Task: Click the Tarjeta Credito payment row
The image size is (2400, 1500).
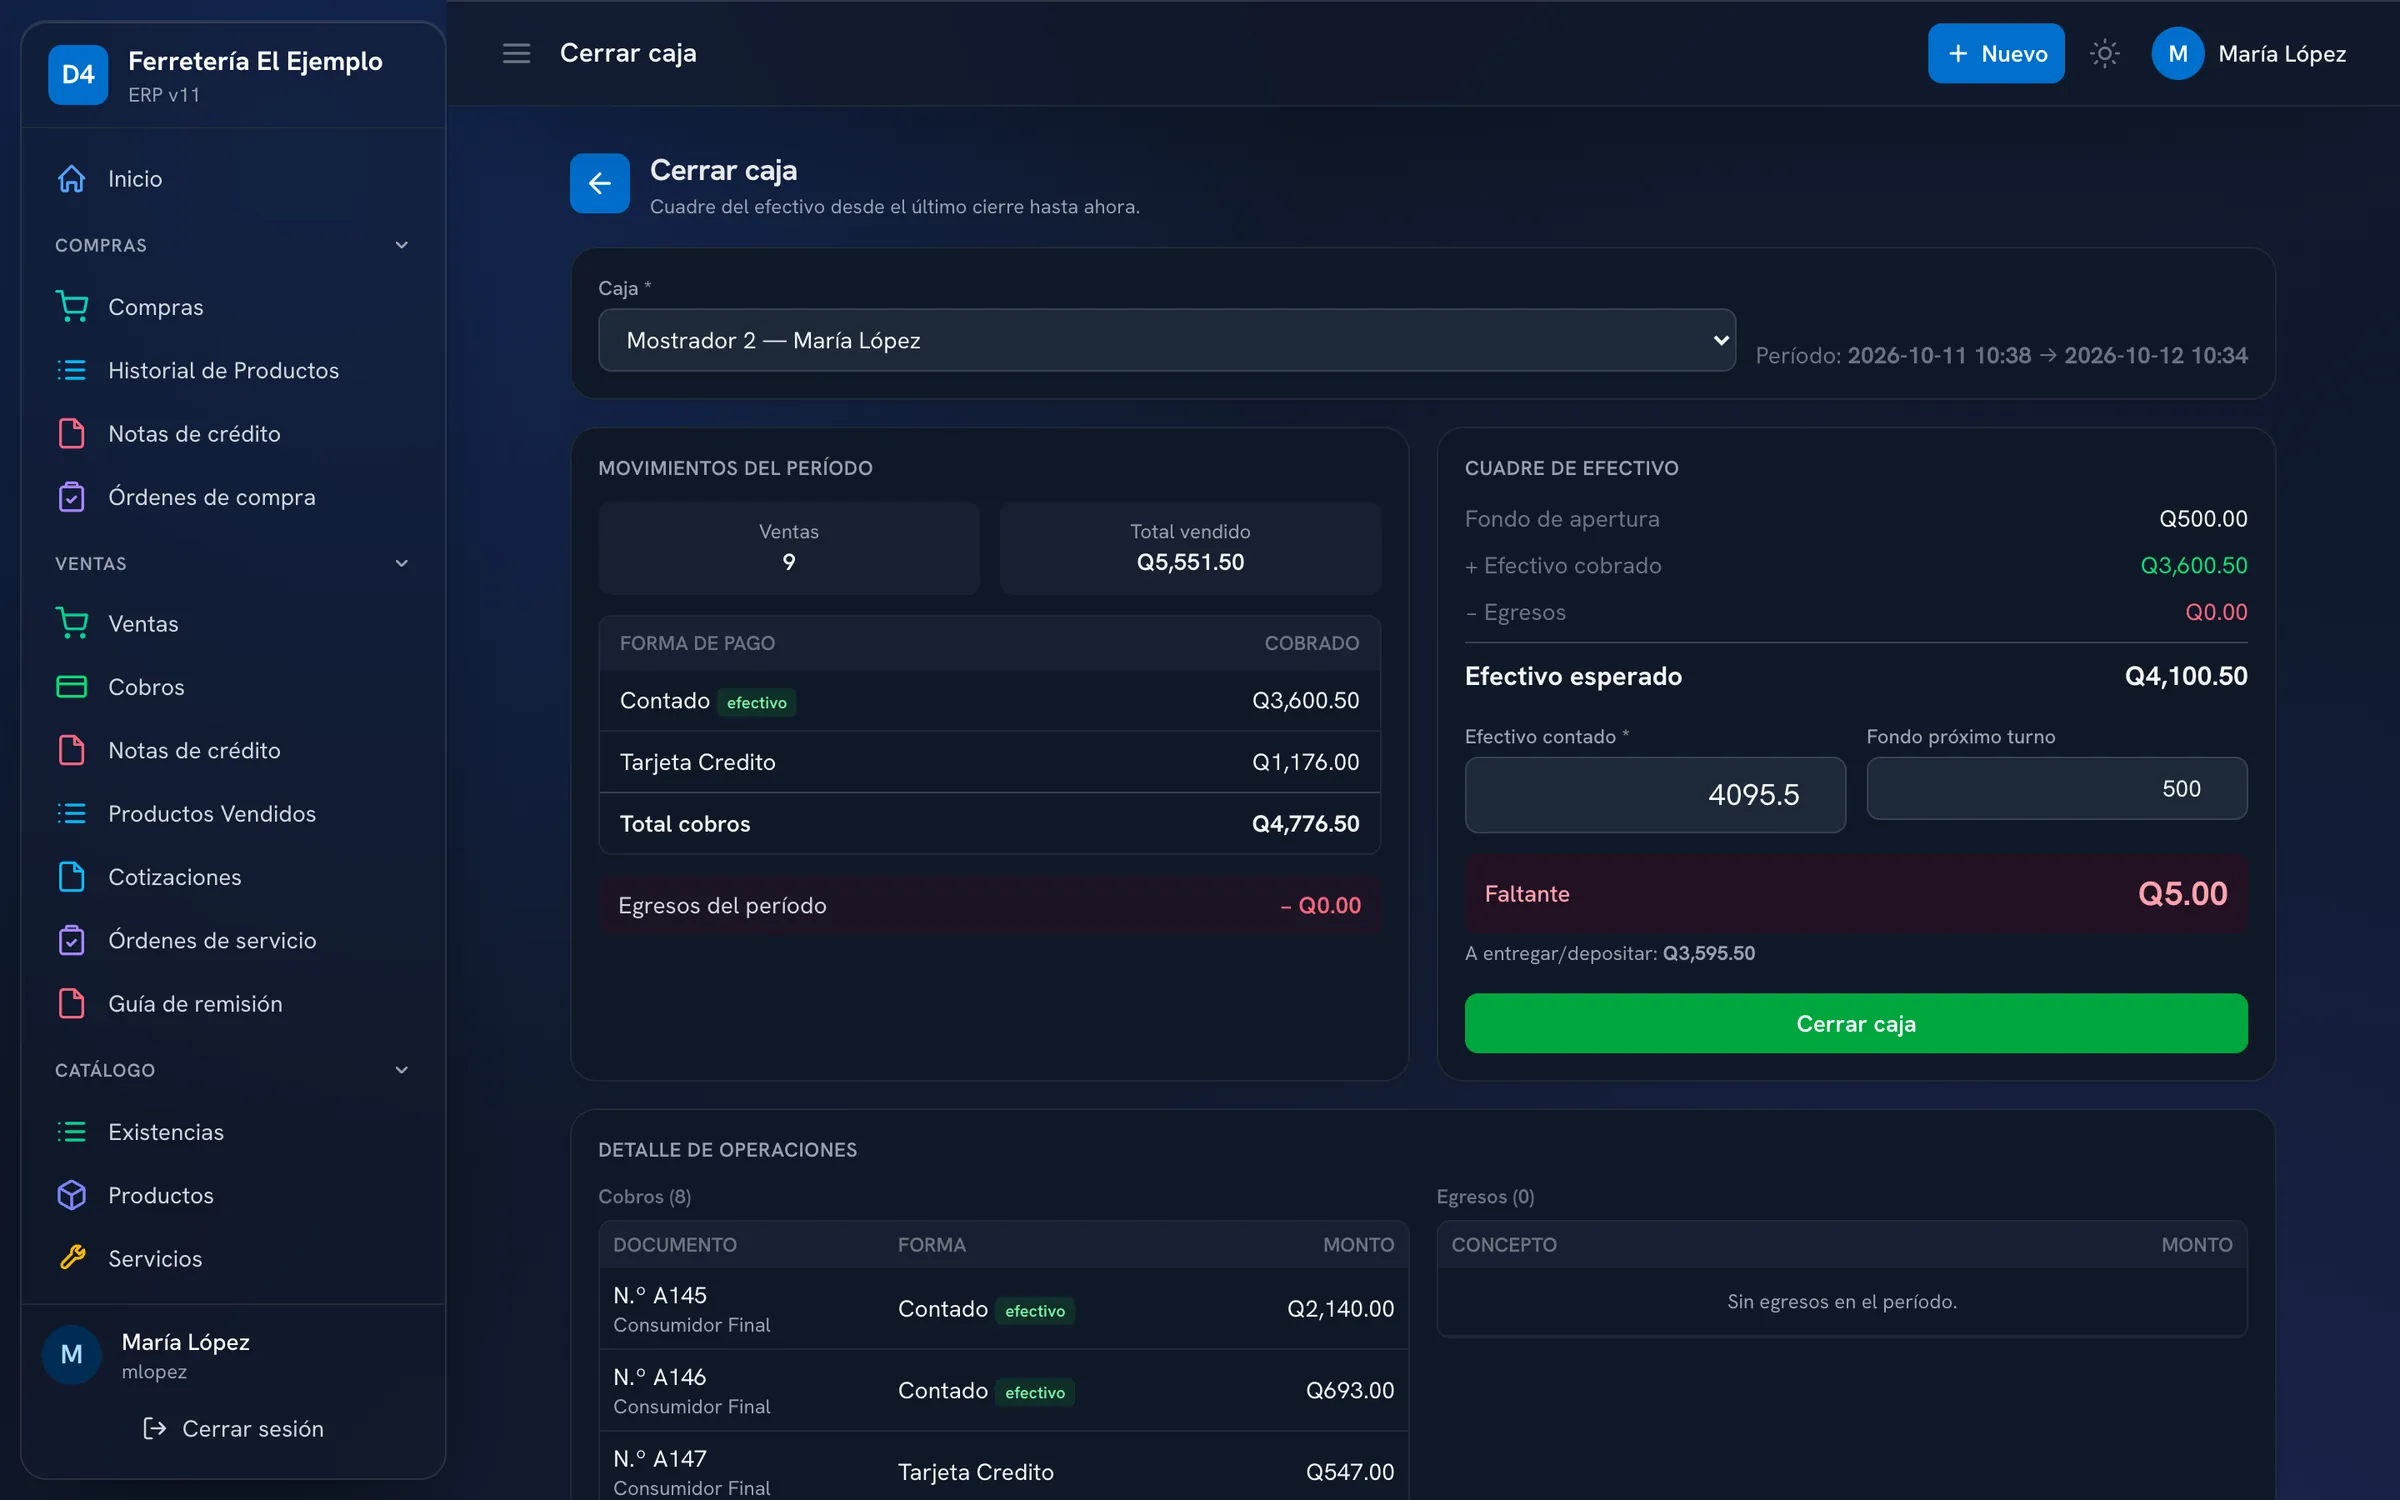Action: click(989, 762)
